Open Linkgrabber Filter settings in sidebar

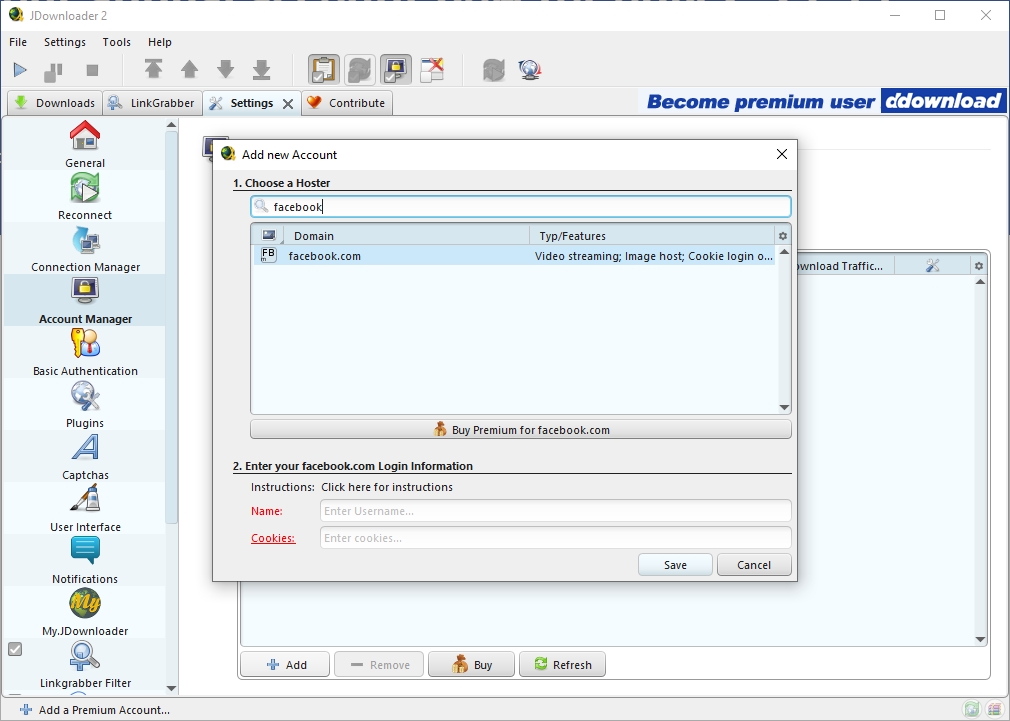click(85, 664)
